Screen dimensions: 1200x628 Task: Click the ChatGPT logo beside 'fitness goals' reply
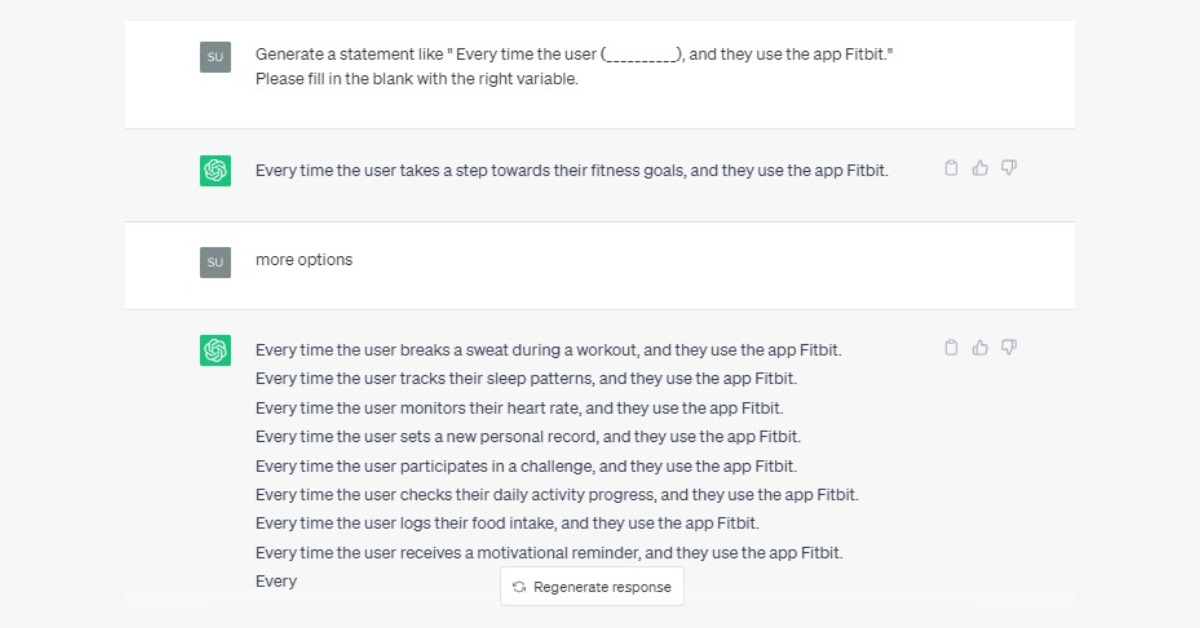pos(215,171)
